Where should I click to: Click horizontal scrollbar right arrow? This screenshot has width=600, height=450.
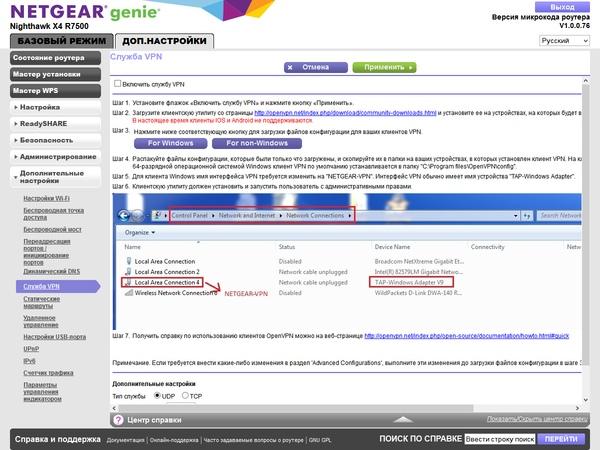pos(577,408)
